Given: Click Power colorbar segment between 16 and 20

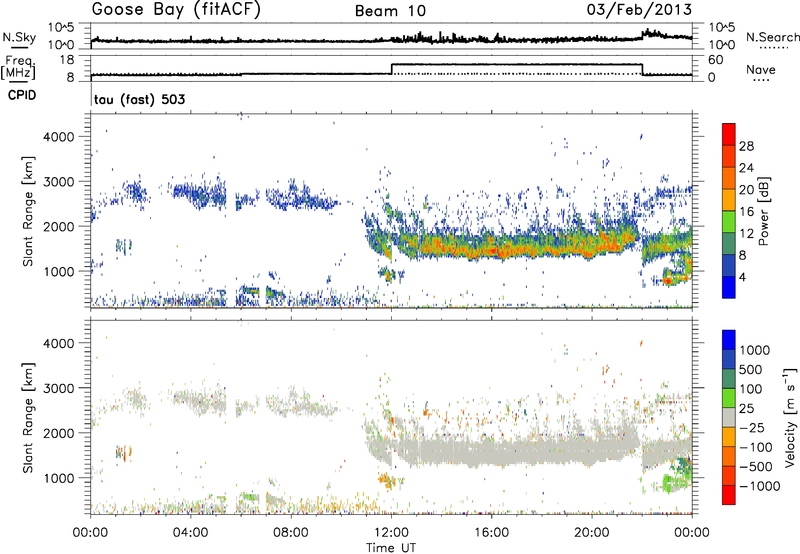Looking at the screenshot, I should pos(729,200).
